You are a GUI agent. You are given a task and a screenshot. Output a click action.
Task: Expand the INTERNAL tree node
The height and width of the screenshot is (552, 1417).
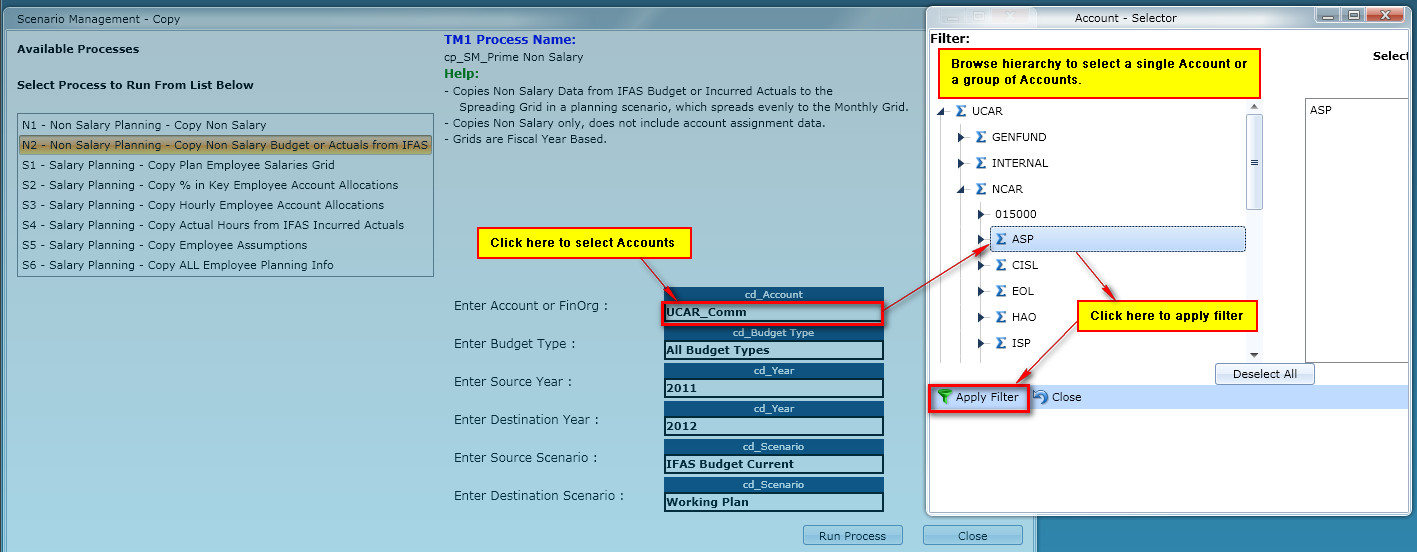[x=962, y=163]
